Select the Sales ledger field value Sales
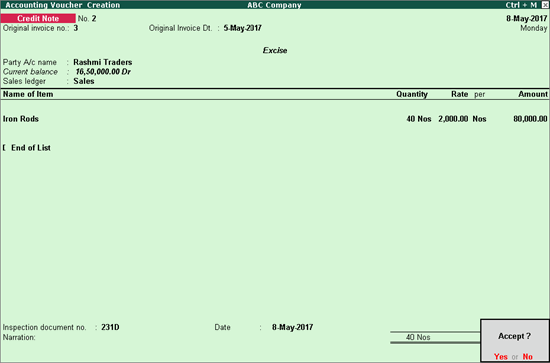550x363 pixels. 84,81
